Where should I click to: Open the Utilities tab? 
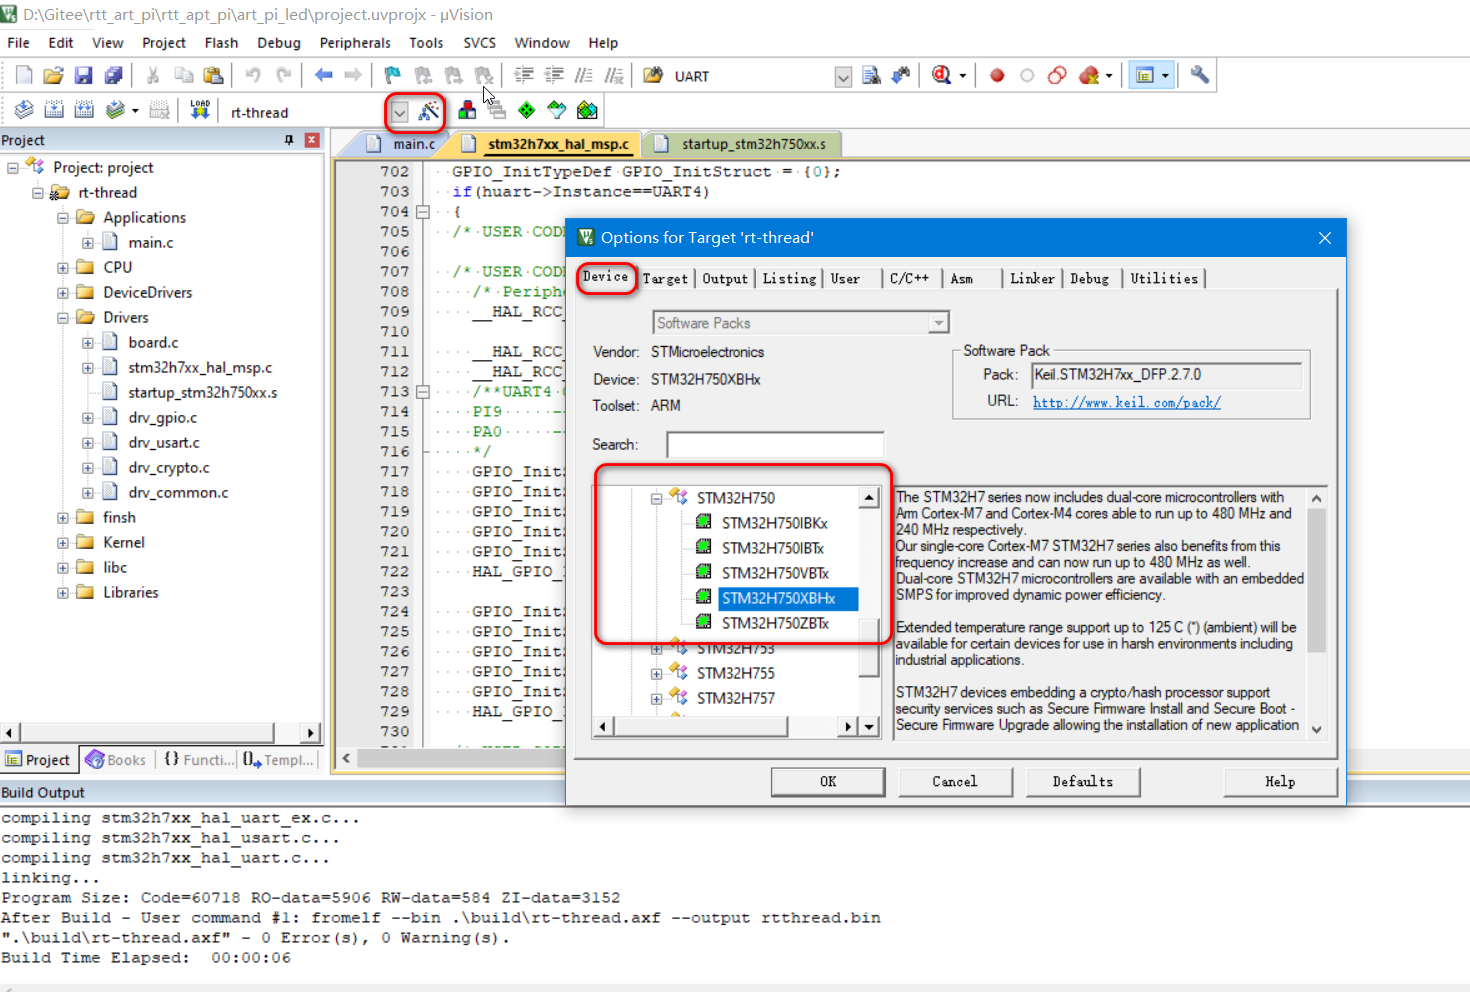pos(1164,279)
